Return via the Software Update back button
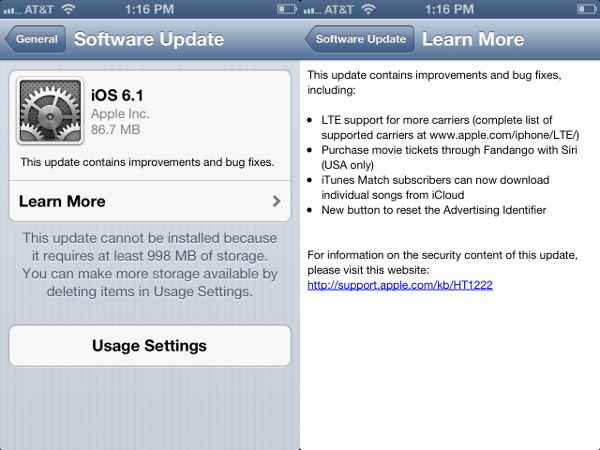600x450 pixels. [360, 40]
